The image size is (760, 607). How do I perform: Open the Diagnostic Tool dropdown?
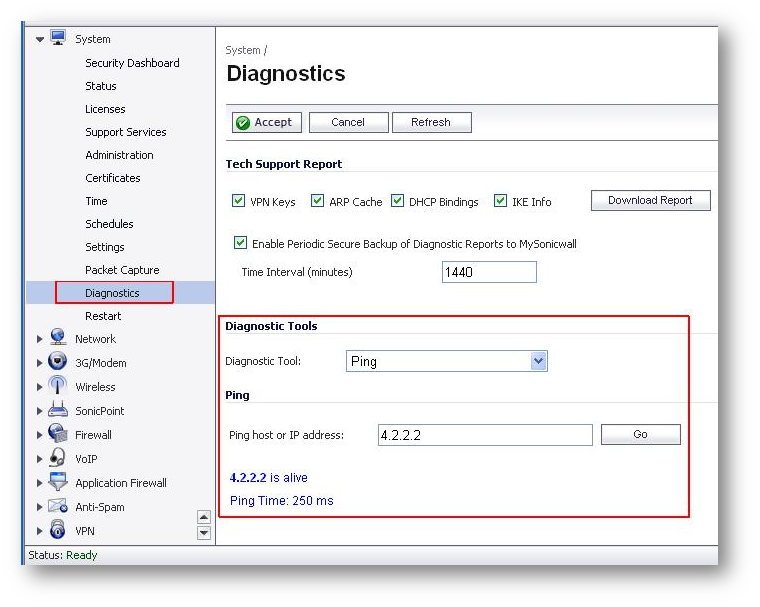538,361
